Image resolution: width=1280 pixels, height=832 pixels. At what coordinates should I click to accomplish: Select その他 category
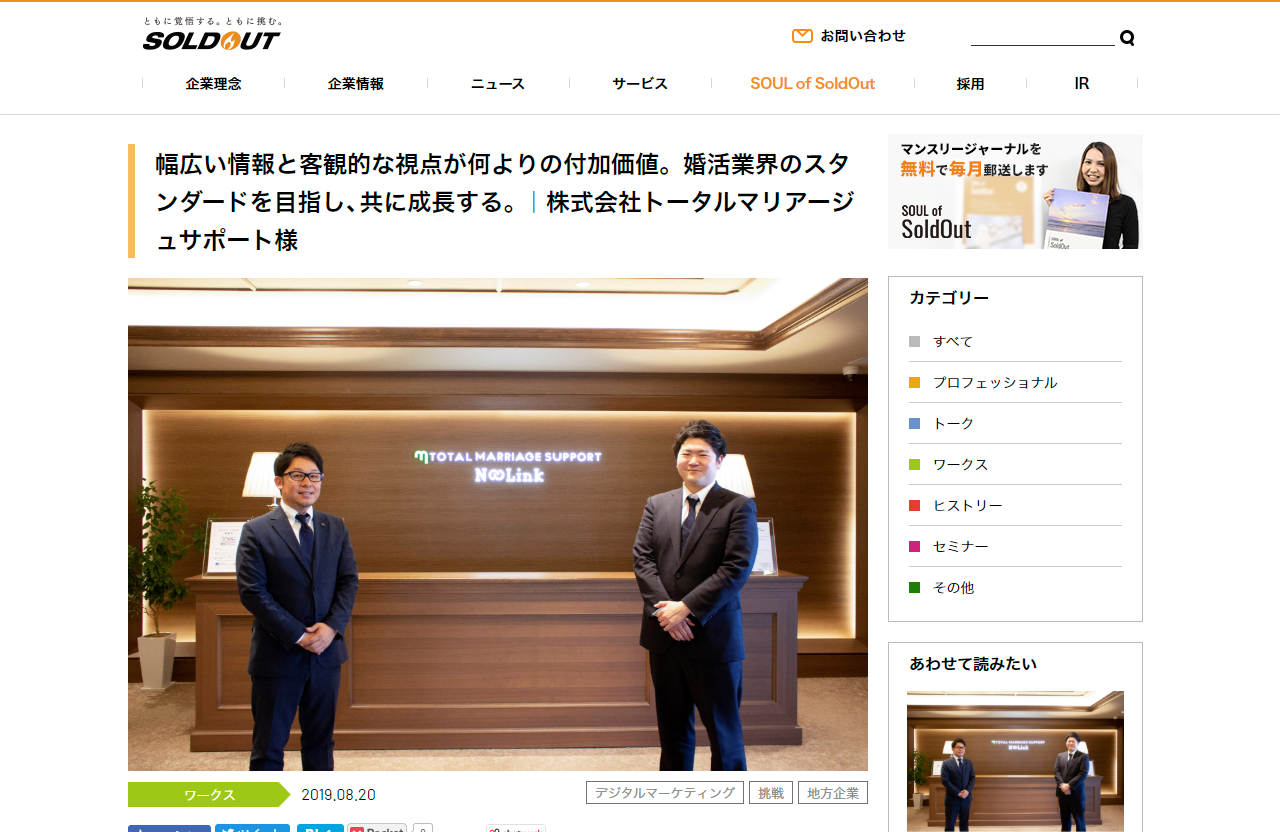pos(953,587)
